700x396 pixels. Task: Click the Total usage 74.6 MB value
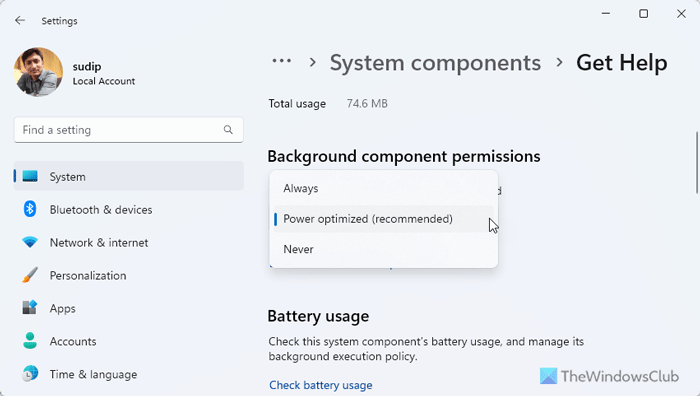pos(367,104)
